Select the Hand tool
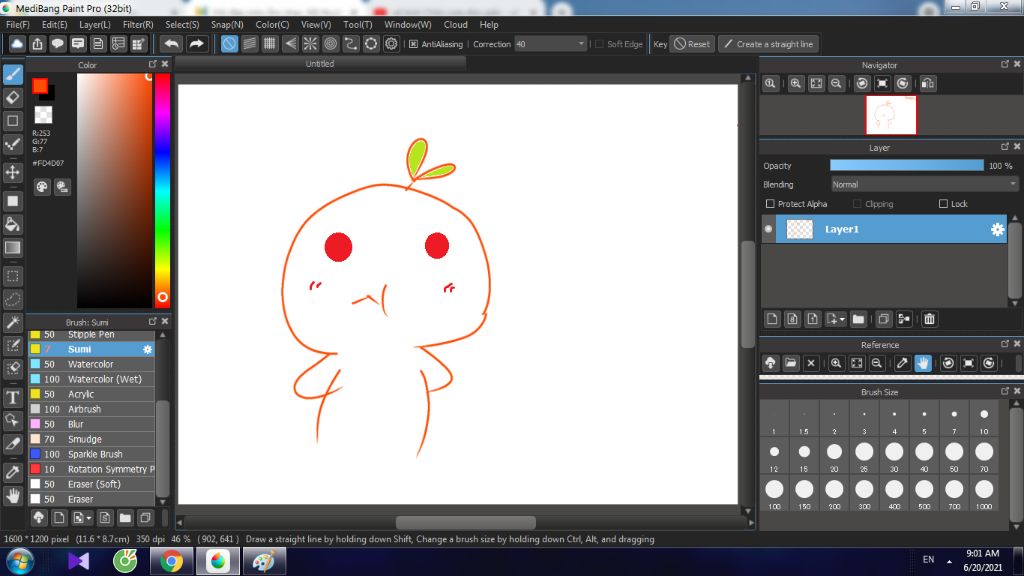This screenshot has height=576, width=1024. tap(12, 496)
